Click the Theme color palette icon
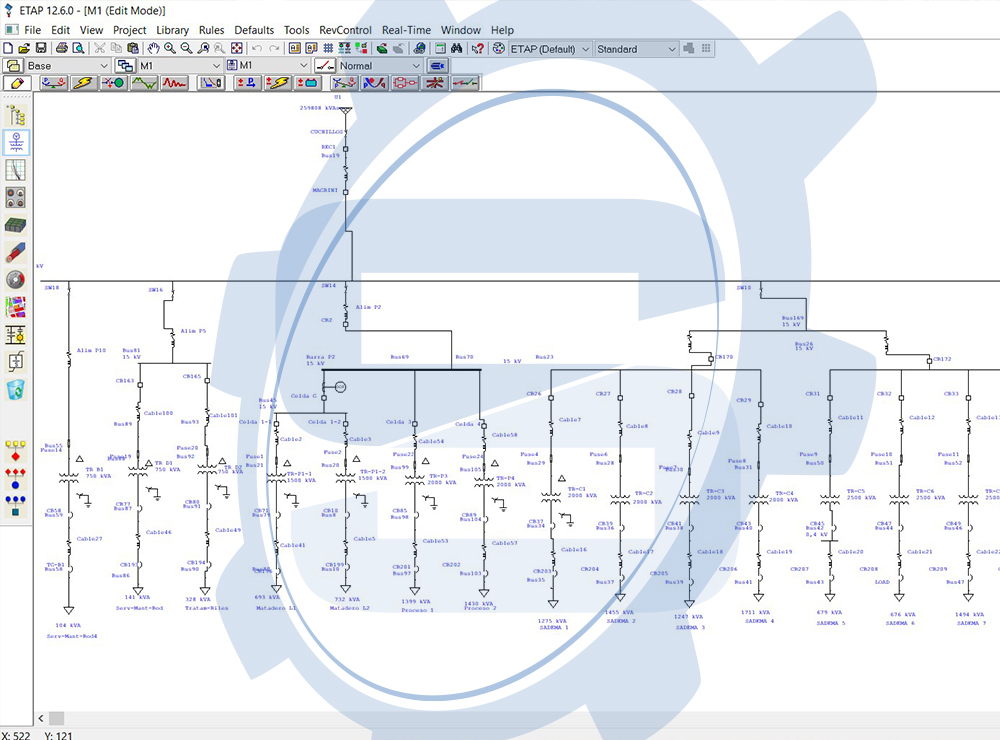 (499, 48)
